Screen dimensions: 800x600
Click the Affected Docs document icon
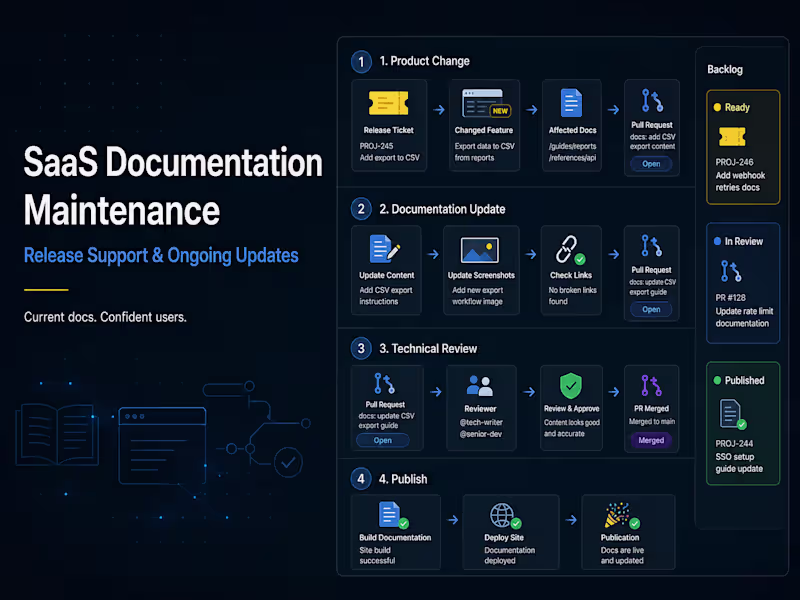pyautogui.click(x=571, y=103)
